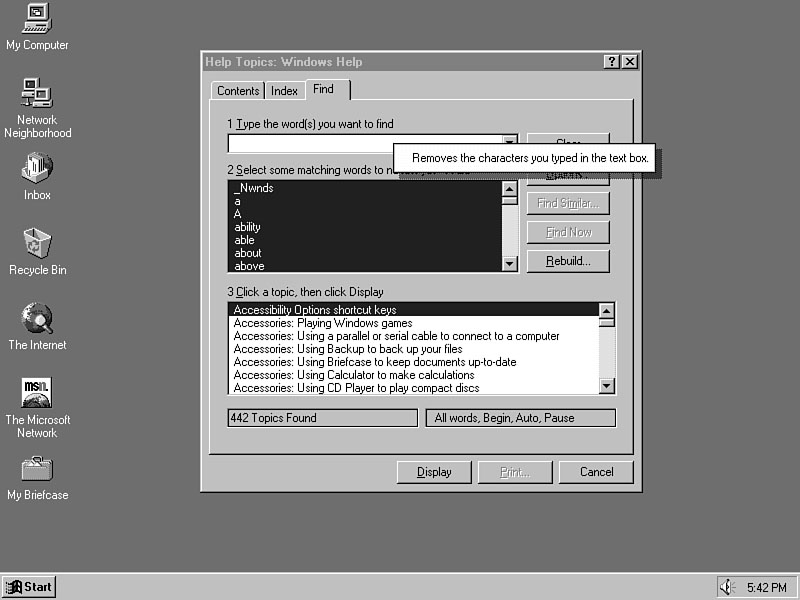Click the volume speaker icon in the tray

tap(727, 587)
